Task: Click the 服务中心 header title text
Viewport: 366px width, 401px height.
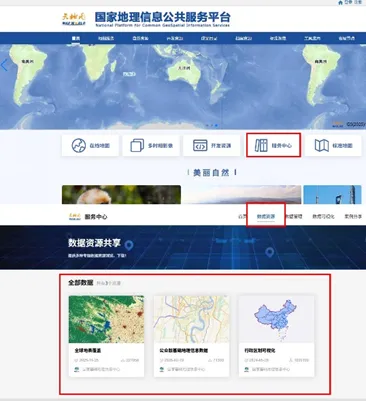Action: coord(96,217)
